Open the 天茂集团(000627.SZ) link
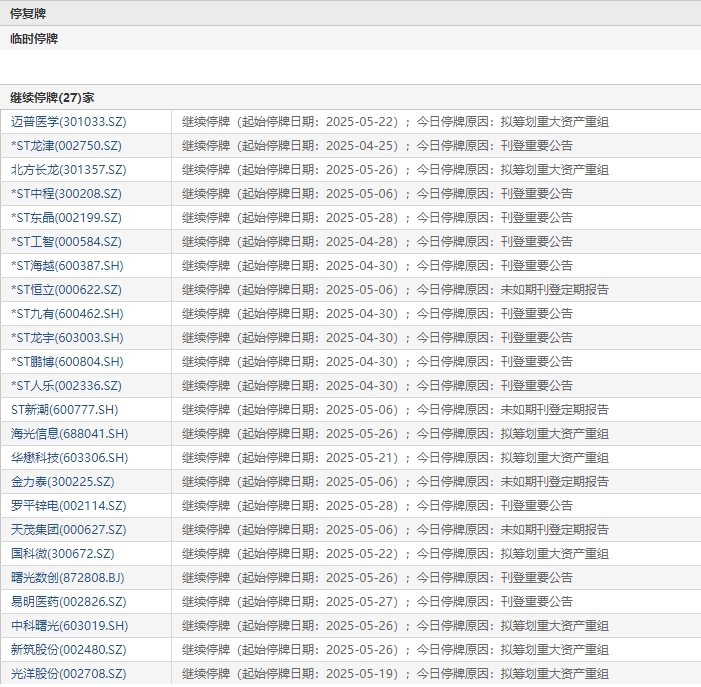 tap(69, 530)
